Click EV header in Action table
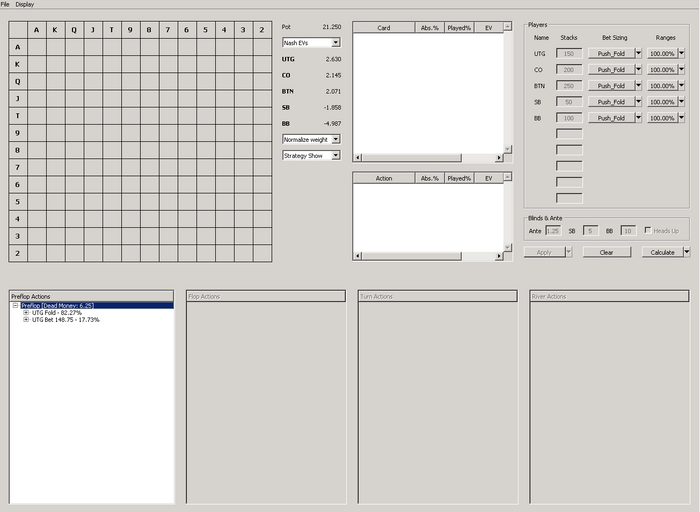The width and height of the screenshot is (700, 512). point(489,178)
